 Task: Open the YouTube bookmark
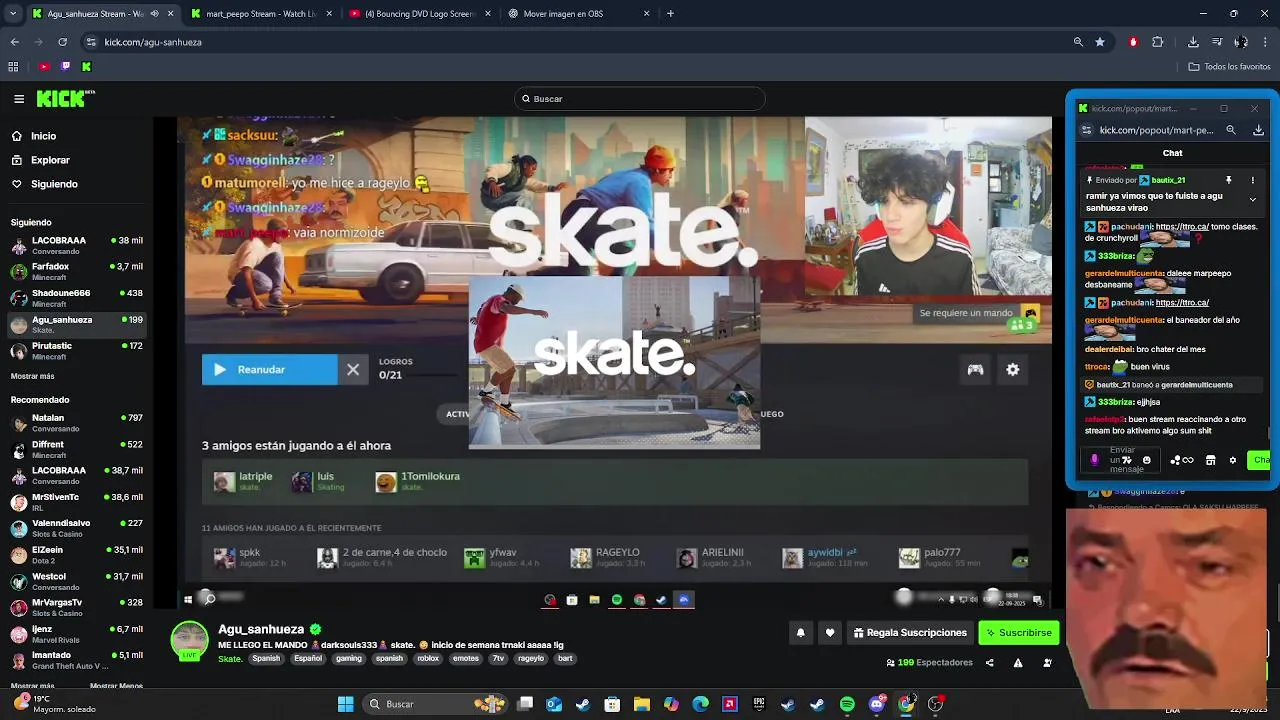(44, 67)
